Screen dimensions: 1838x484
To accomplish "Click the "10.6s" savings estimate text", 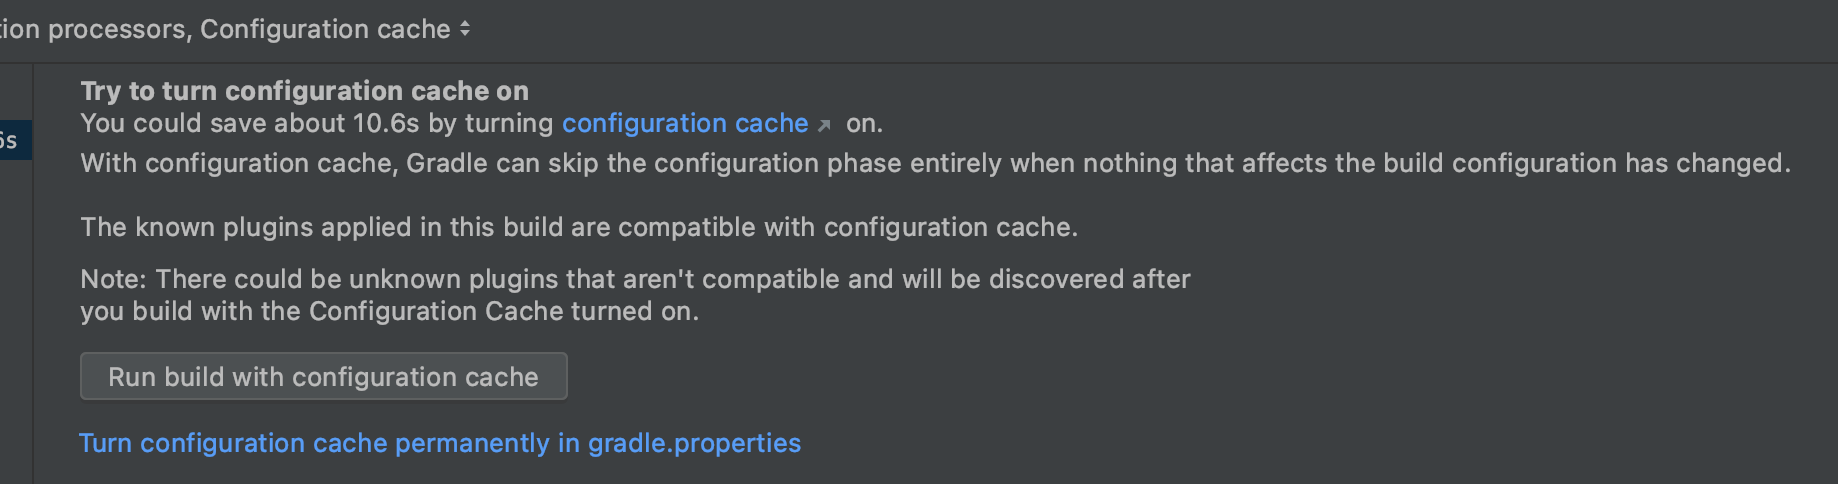I will [386, 123].
